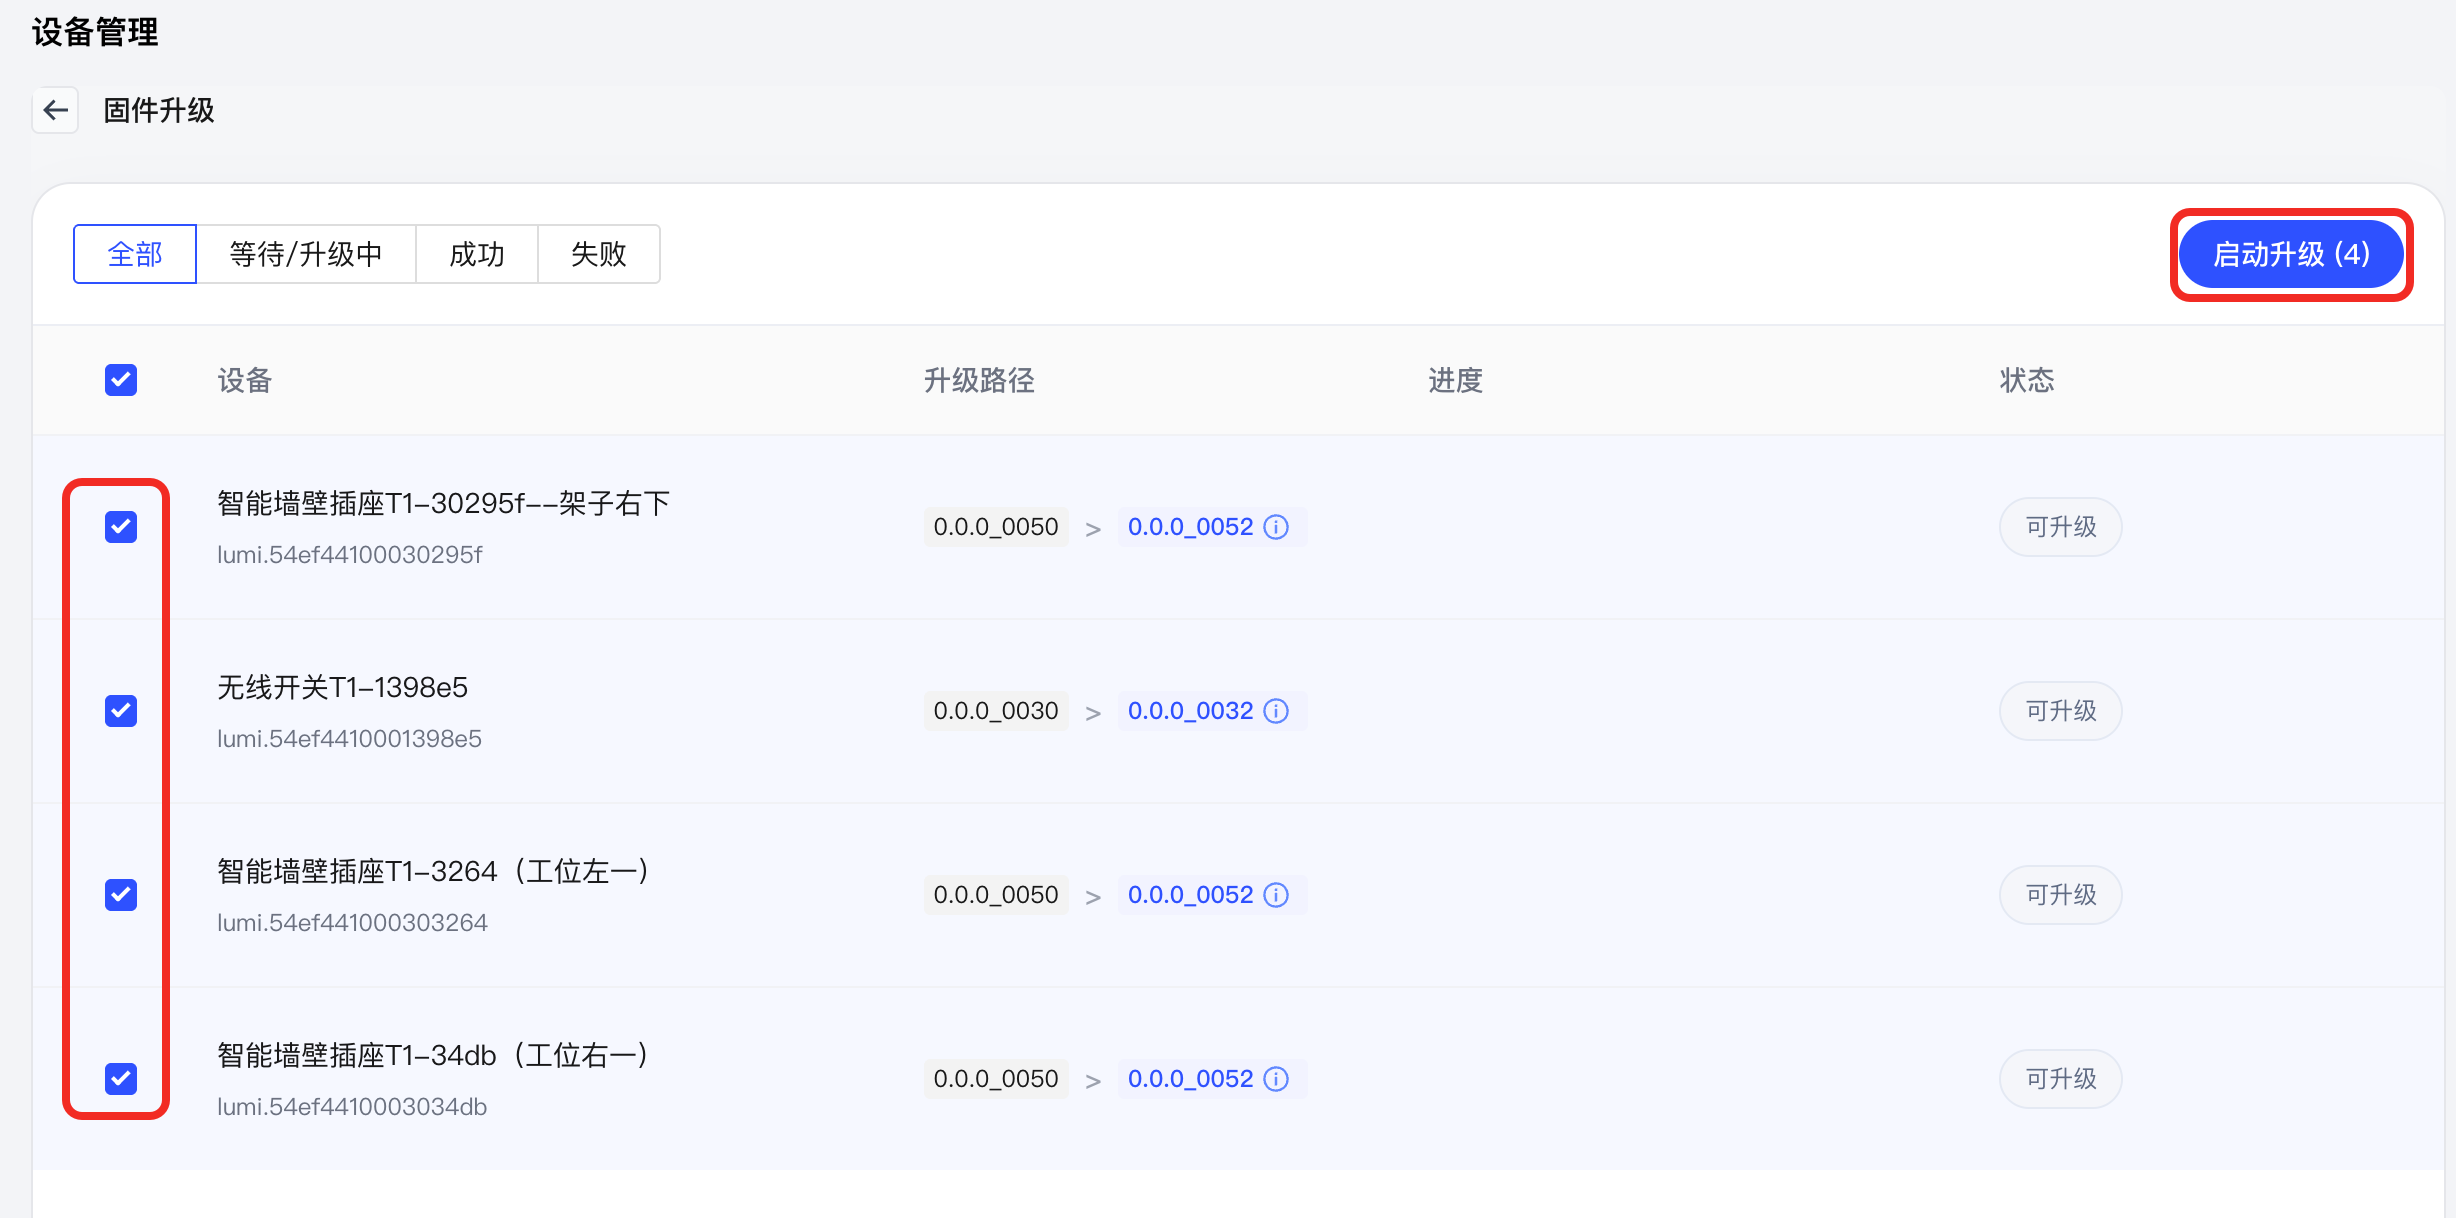Click 可升级 status for 智能墙壁插座T1-30295f
Screen dimensions: 2456x1218
click(x=2061, y=527)
